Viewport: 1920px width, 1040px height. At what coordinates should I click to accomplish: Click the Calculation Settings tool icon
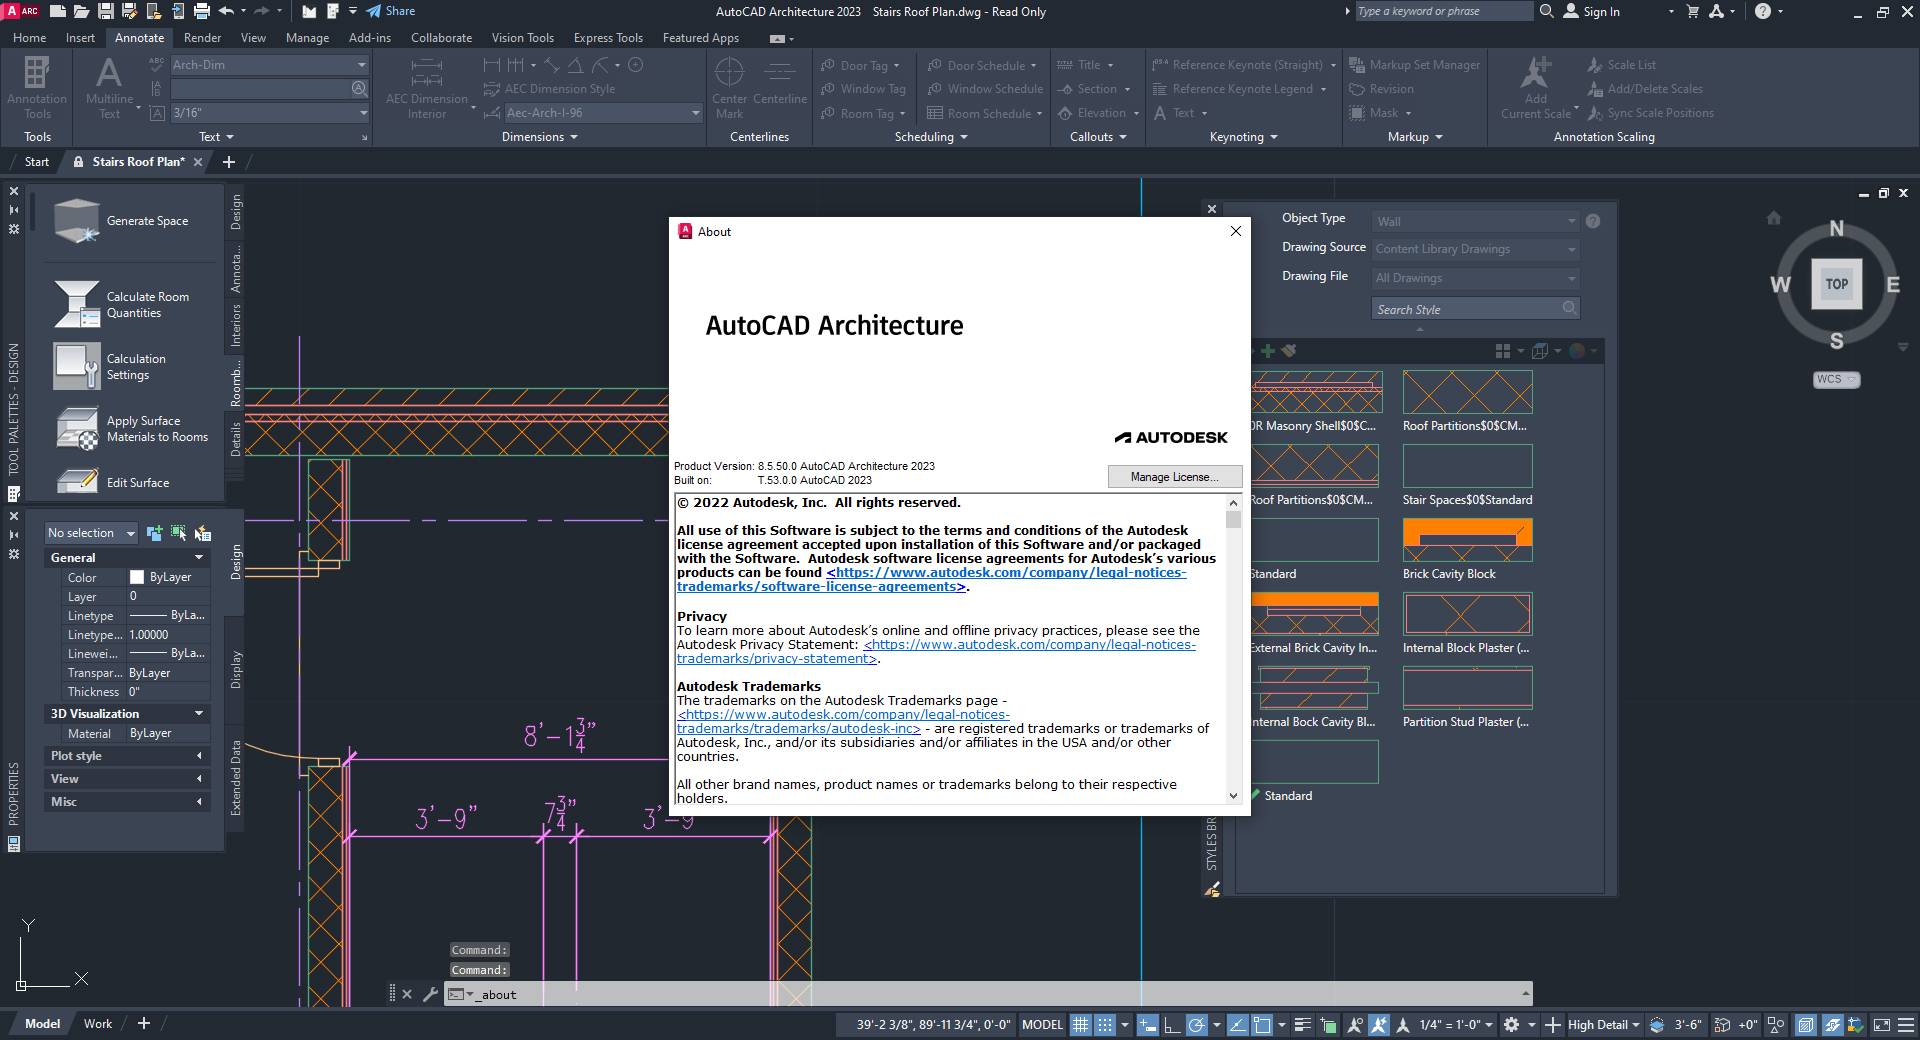click(x=76, y=366)
